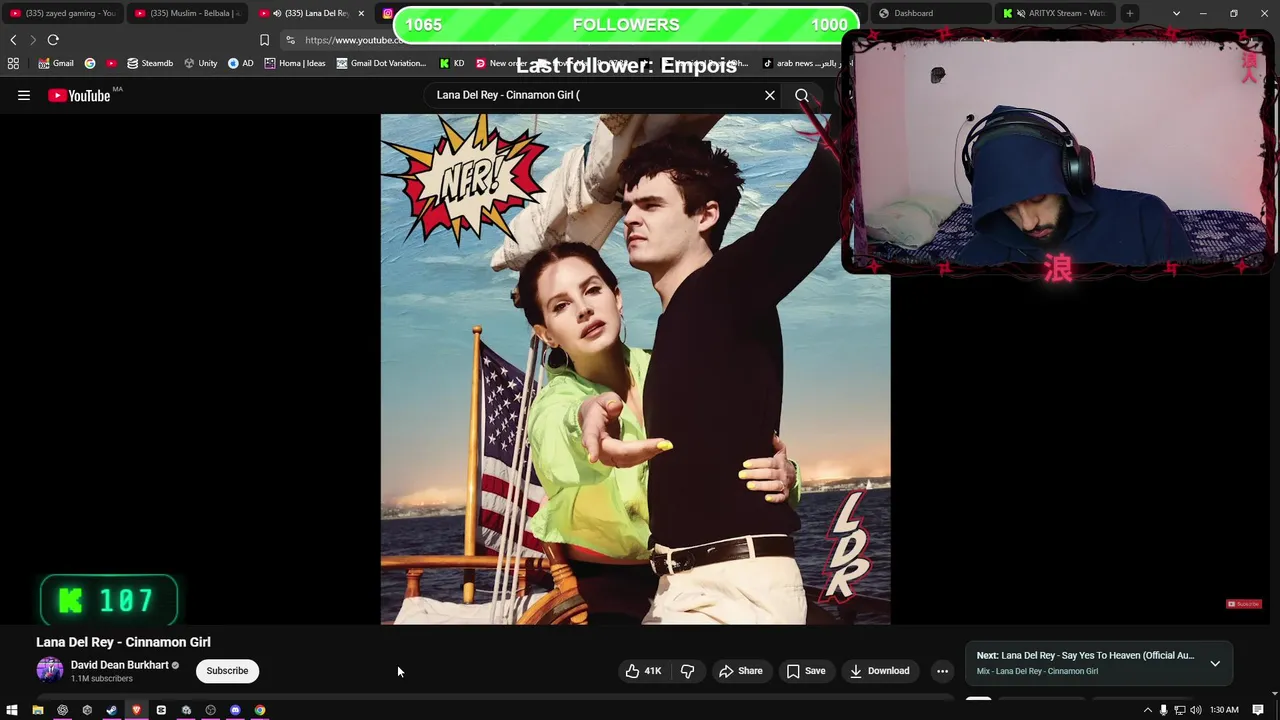
Task: Open the microphone tray icon
Action: point(1163,710)
